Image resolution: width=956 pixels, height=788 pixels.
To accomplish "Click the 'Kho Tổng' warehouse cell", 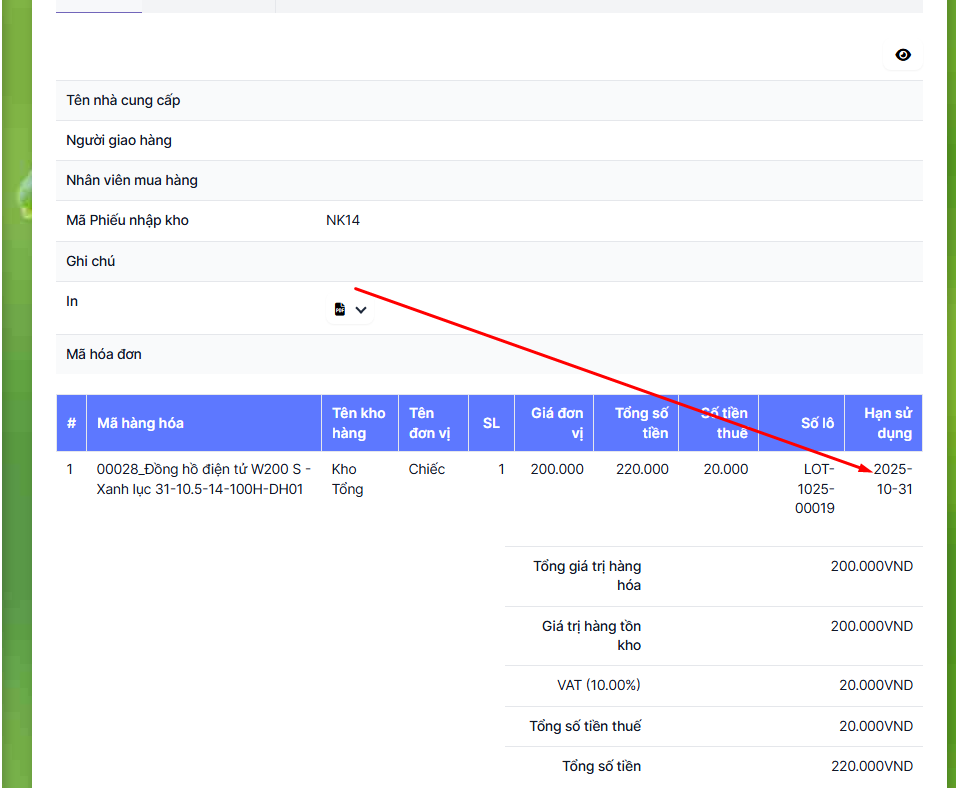I will (x=348, y=479).
